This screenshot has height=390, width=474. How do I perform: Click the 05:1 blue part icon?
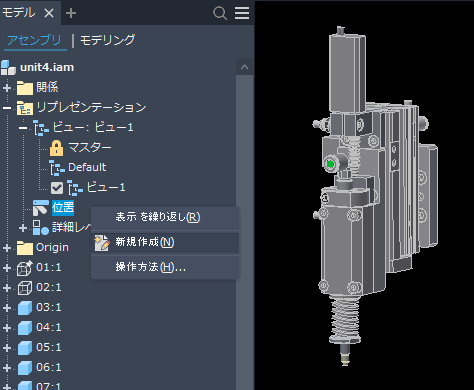tap(25, 348)
